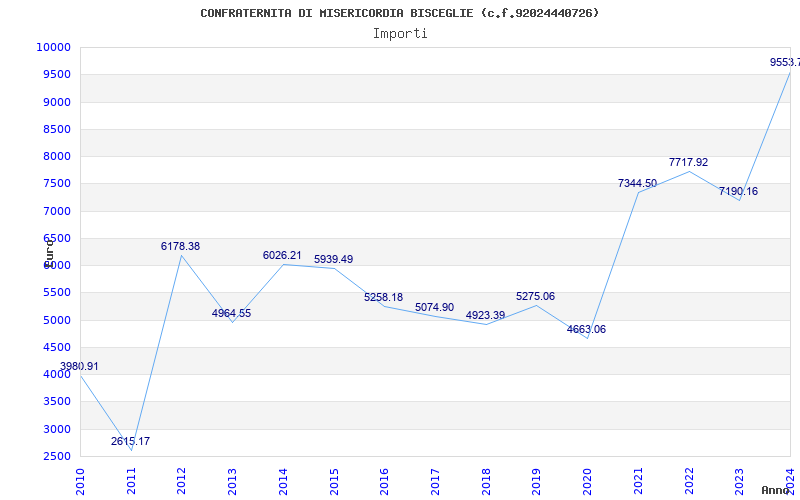Image resolution: width=800 pixels, height=500 pixels.
Task: Select the data label 4663.06
Action: click(586, 329)
